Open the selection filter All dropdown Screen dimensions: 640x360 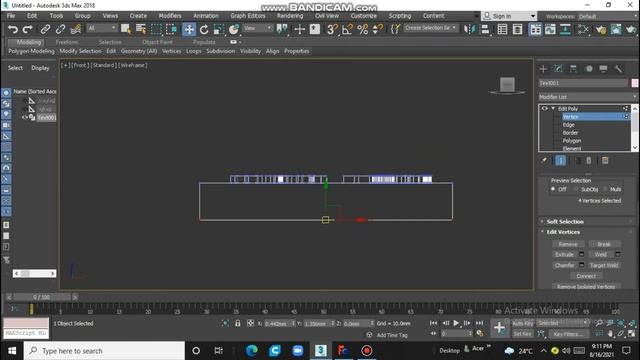[102, 28]
